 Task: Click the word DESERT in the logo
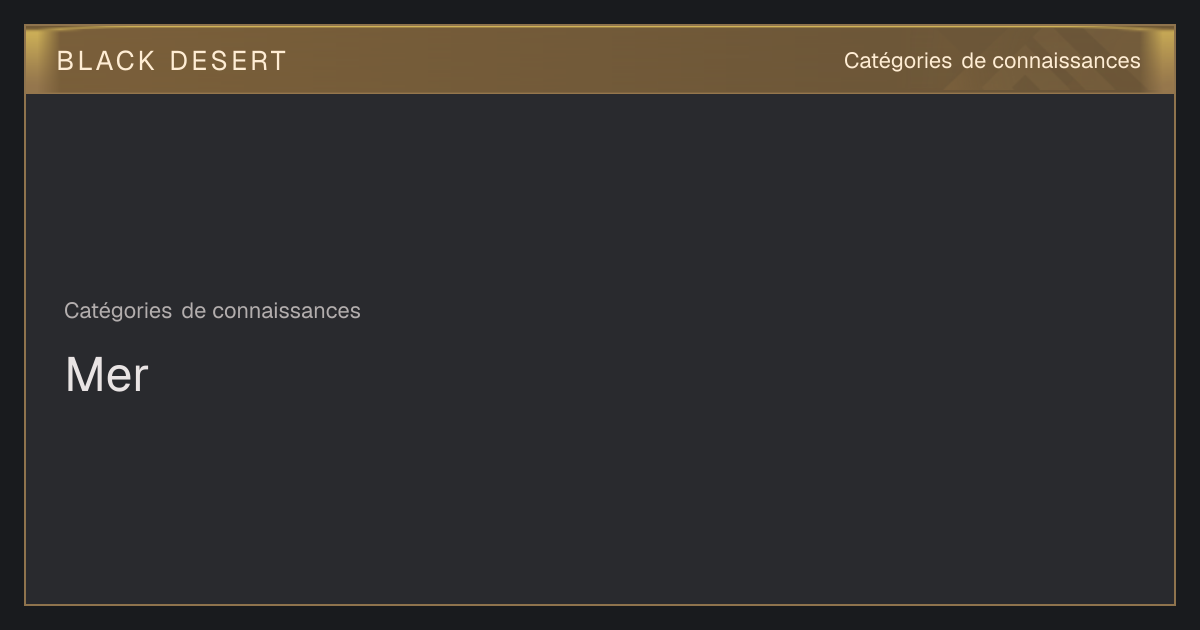point(228,61)
